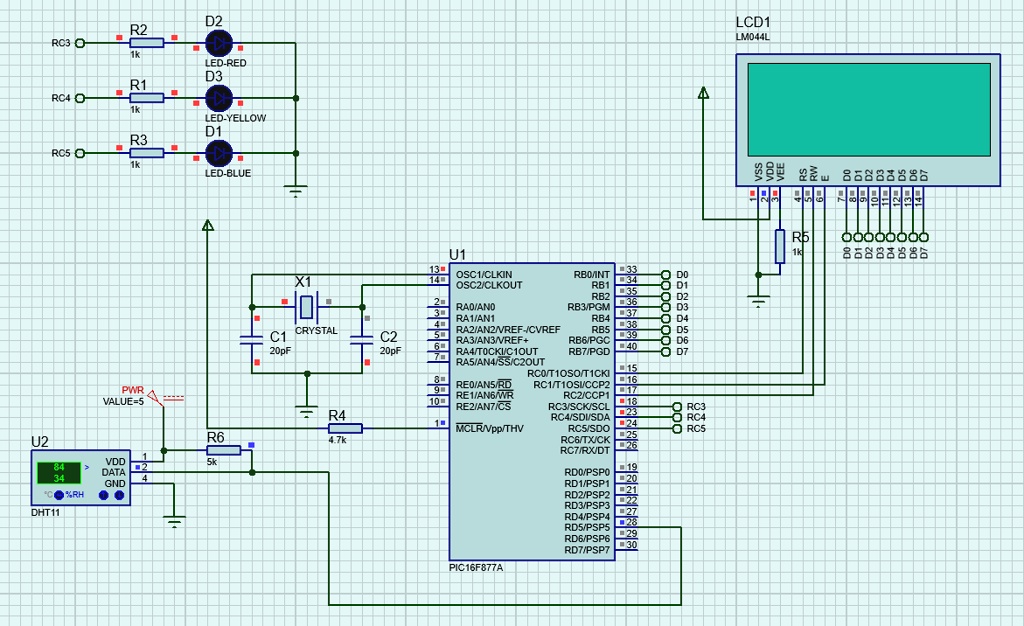The width and height of the screenshot is (1024, 626).
Task: Click the DHT11 label text
Action: pyautogui.click(x=45, y=513)
